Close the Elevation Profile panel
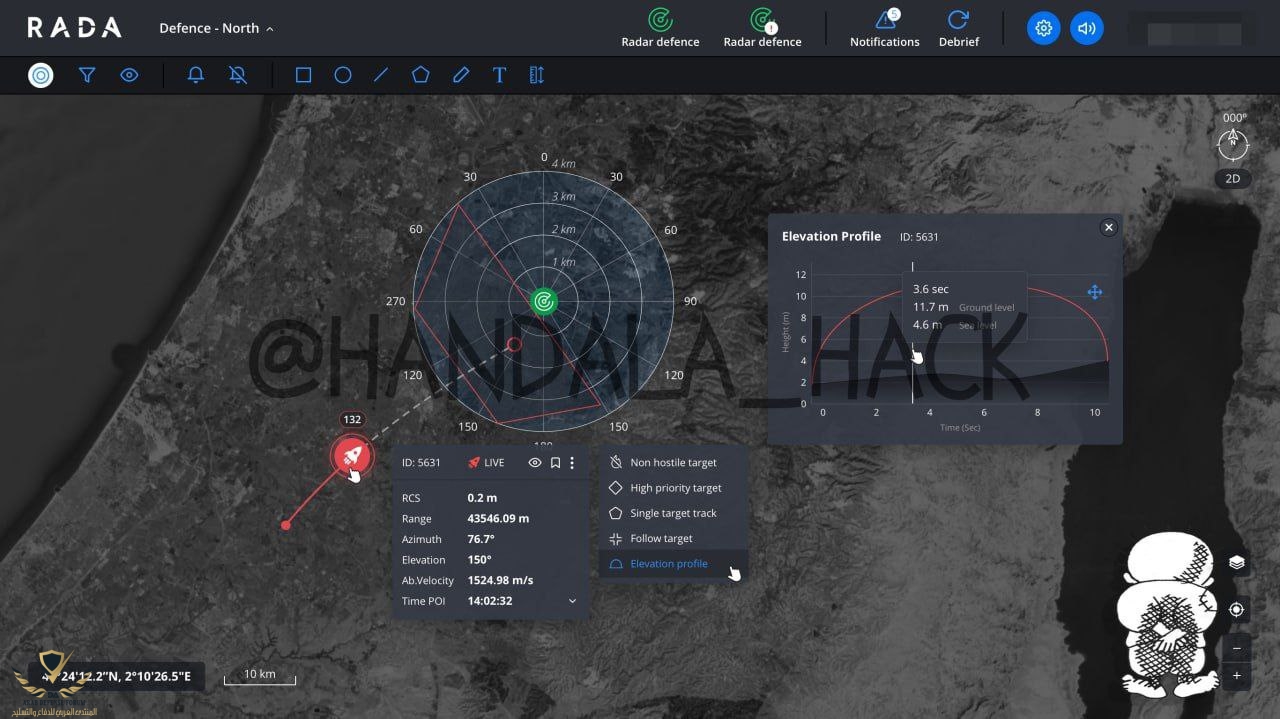Image resolution: width=1280 pixels, height=719 pixels. tap(1108, 227)
